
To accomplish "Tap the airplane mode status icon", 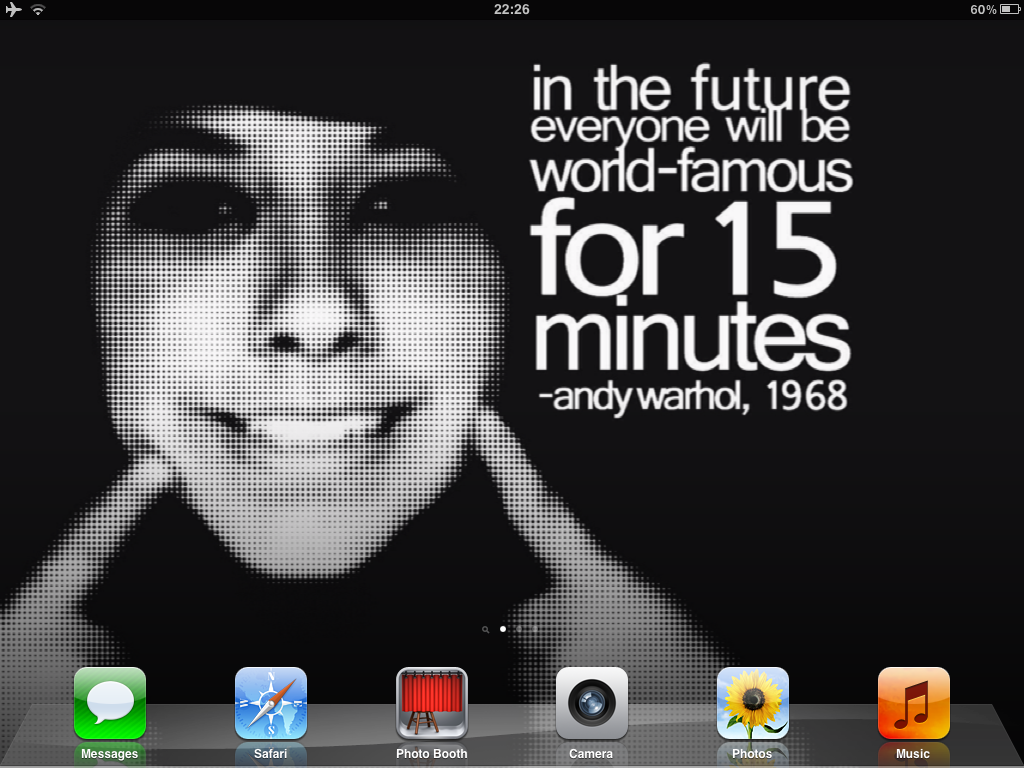I will click(x=13, y=10).
